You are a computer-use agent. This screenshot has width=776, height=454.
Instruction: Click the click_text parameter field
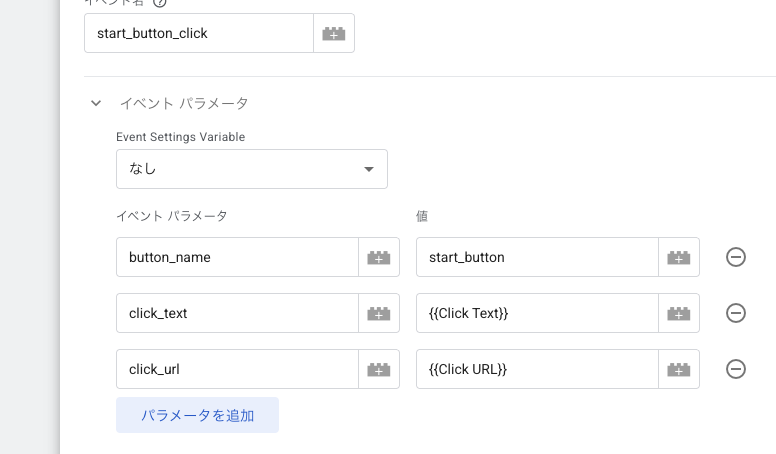tap(237, 313)
